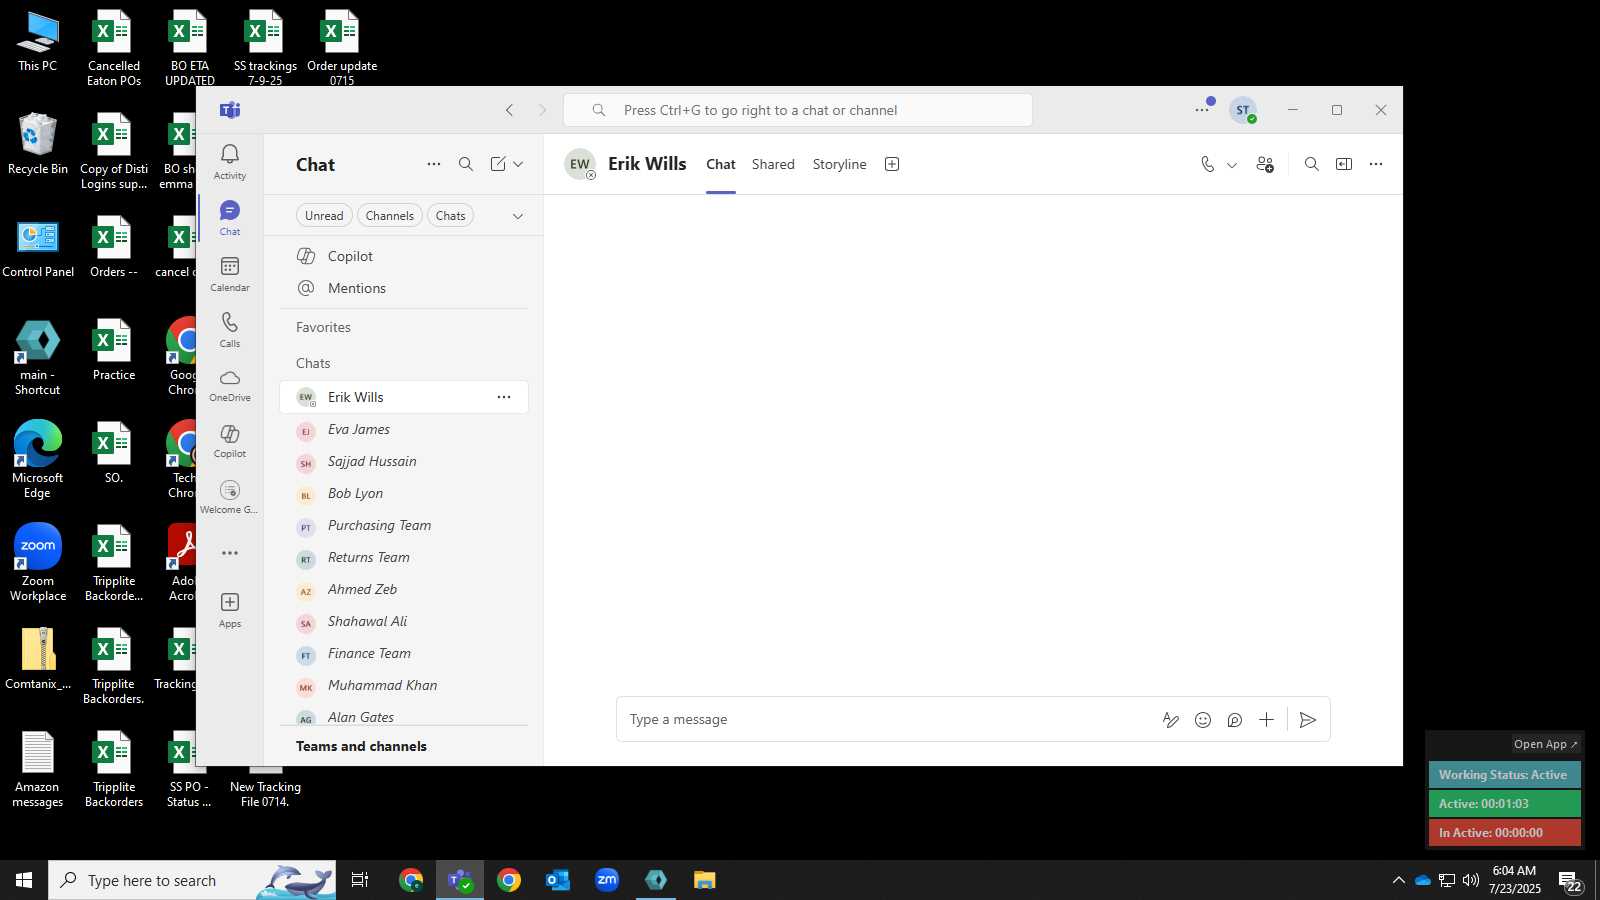Send the message with arrow icon
Image resolution: width=1600 pixels, height=900 pixels.
click(x=1307, y=720)
